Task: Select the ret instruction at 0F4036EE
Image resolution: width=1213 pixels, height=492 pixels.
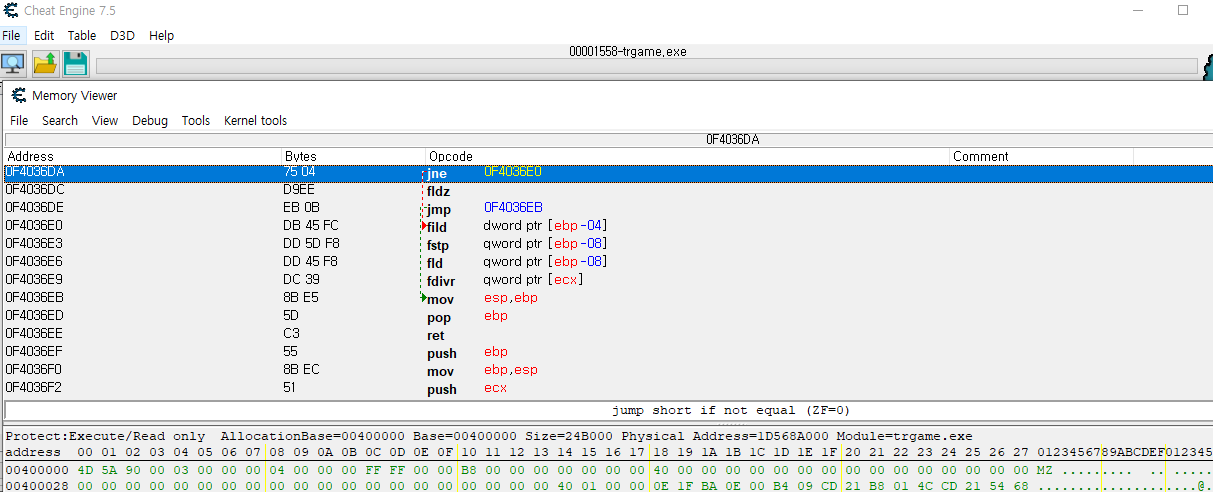Action: [x=436, y=334]
